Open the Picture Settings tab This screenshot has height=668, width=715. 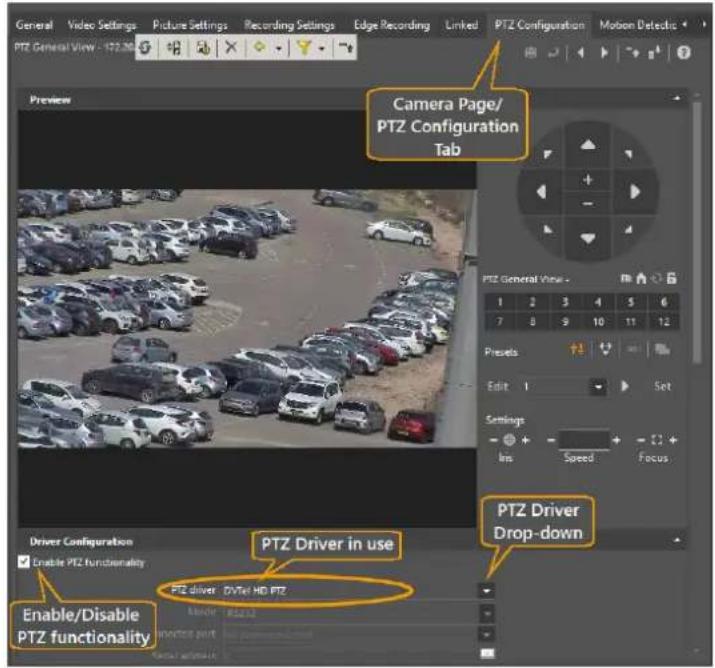[x=190, y=25]
